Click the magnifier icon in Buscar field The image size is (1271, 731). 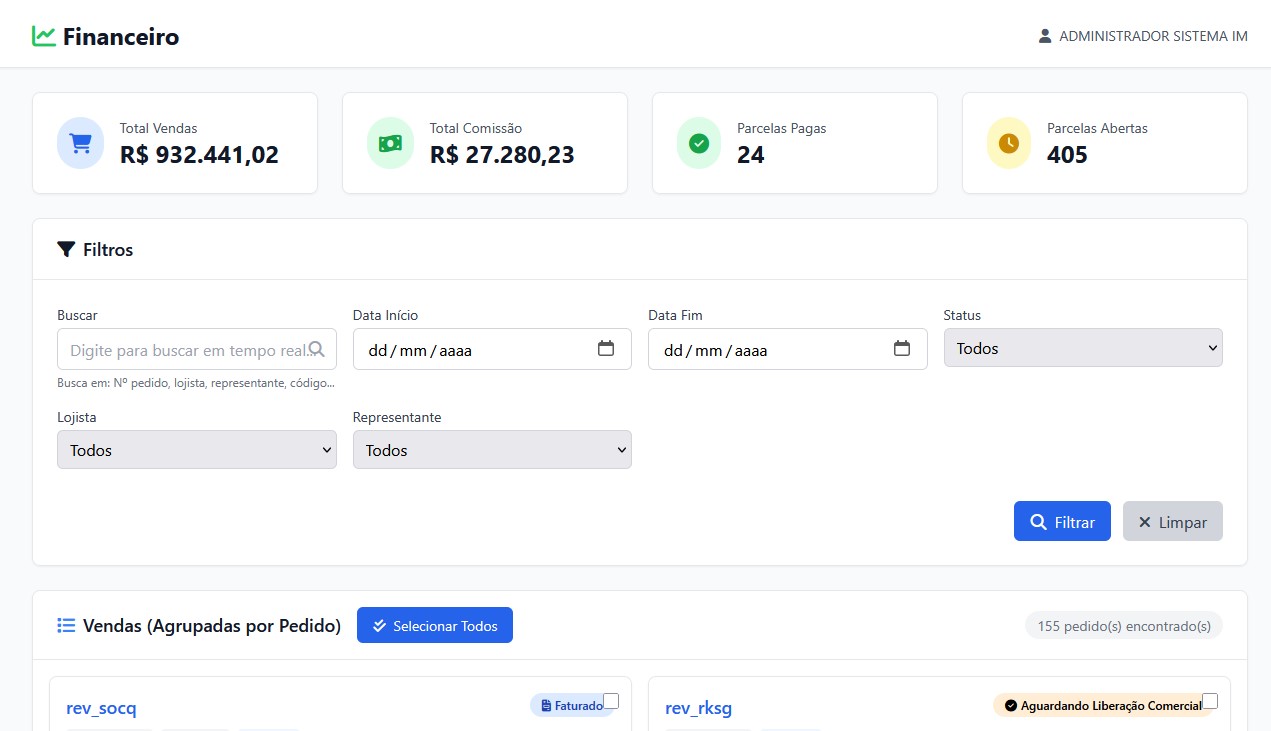tap(317, 349)
